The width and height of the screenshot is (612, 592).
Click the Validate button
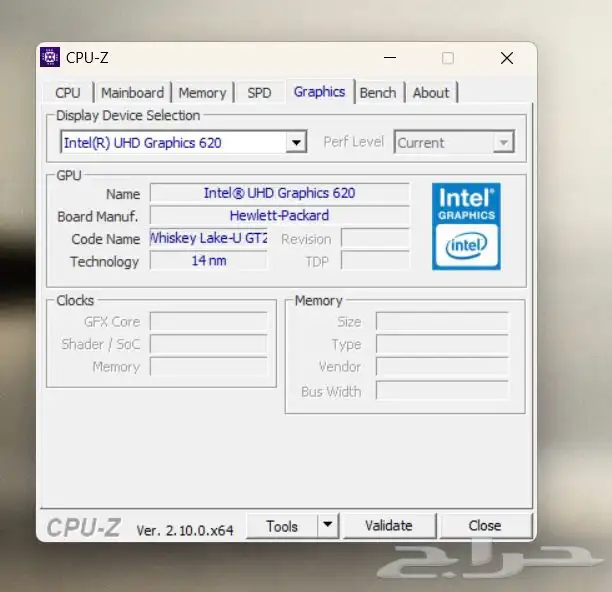click(x=389, y=526)
